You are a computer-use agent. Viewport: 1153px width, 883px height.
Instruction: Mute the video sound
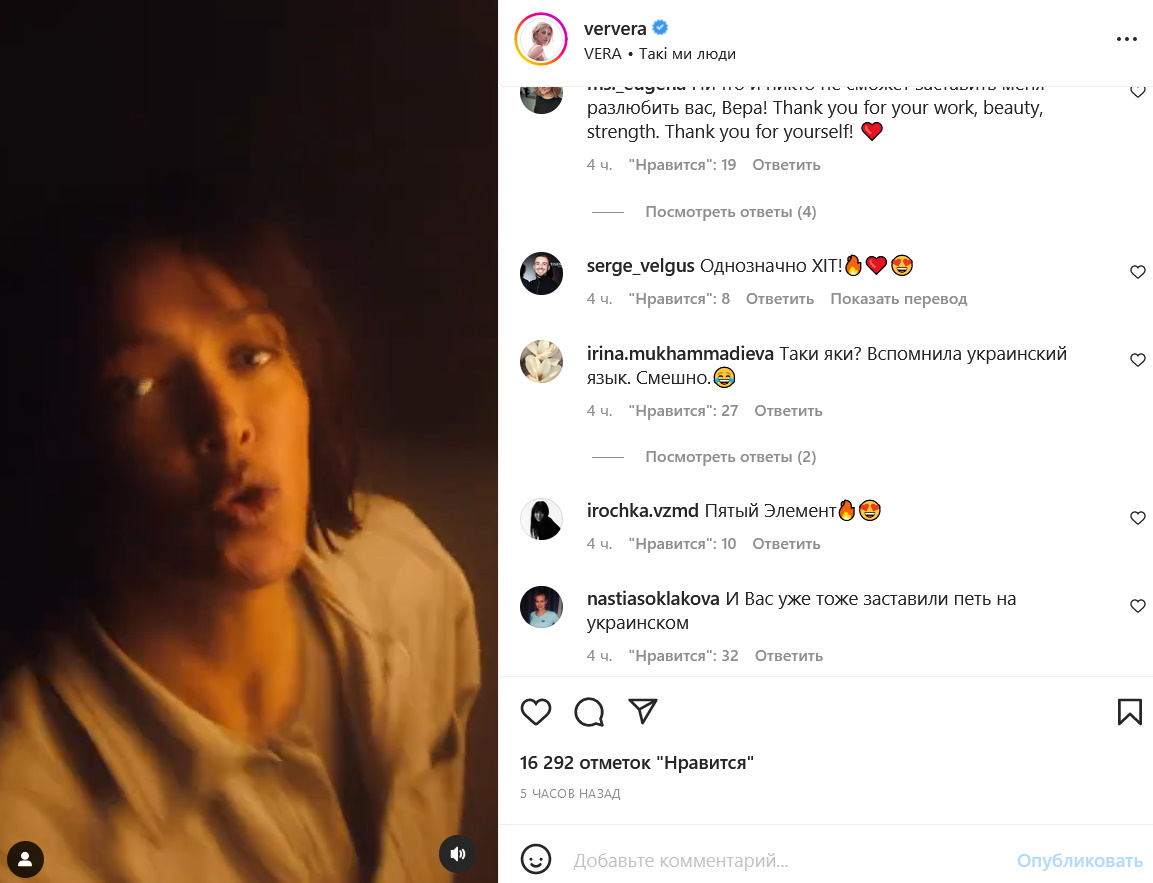[x=457, y=854]
